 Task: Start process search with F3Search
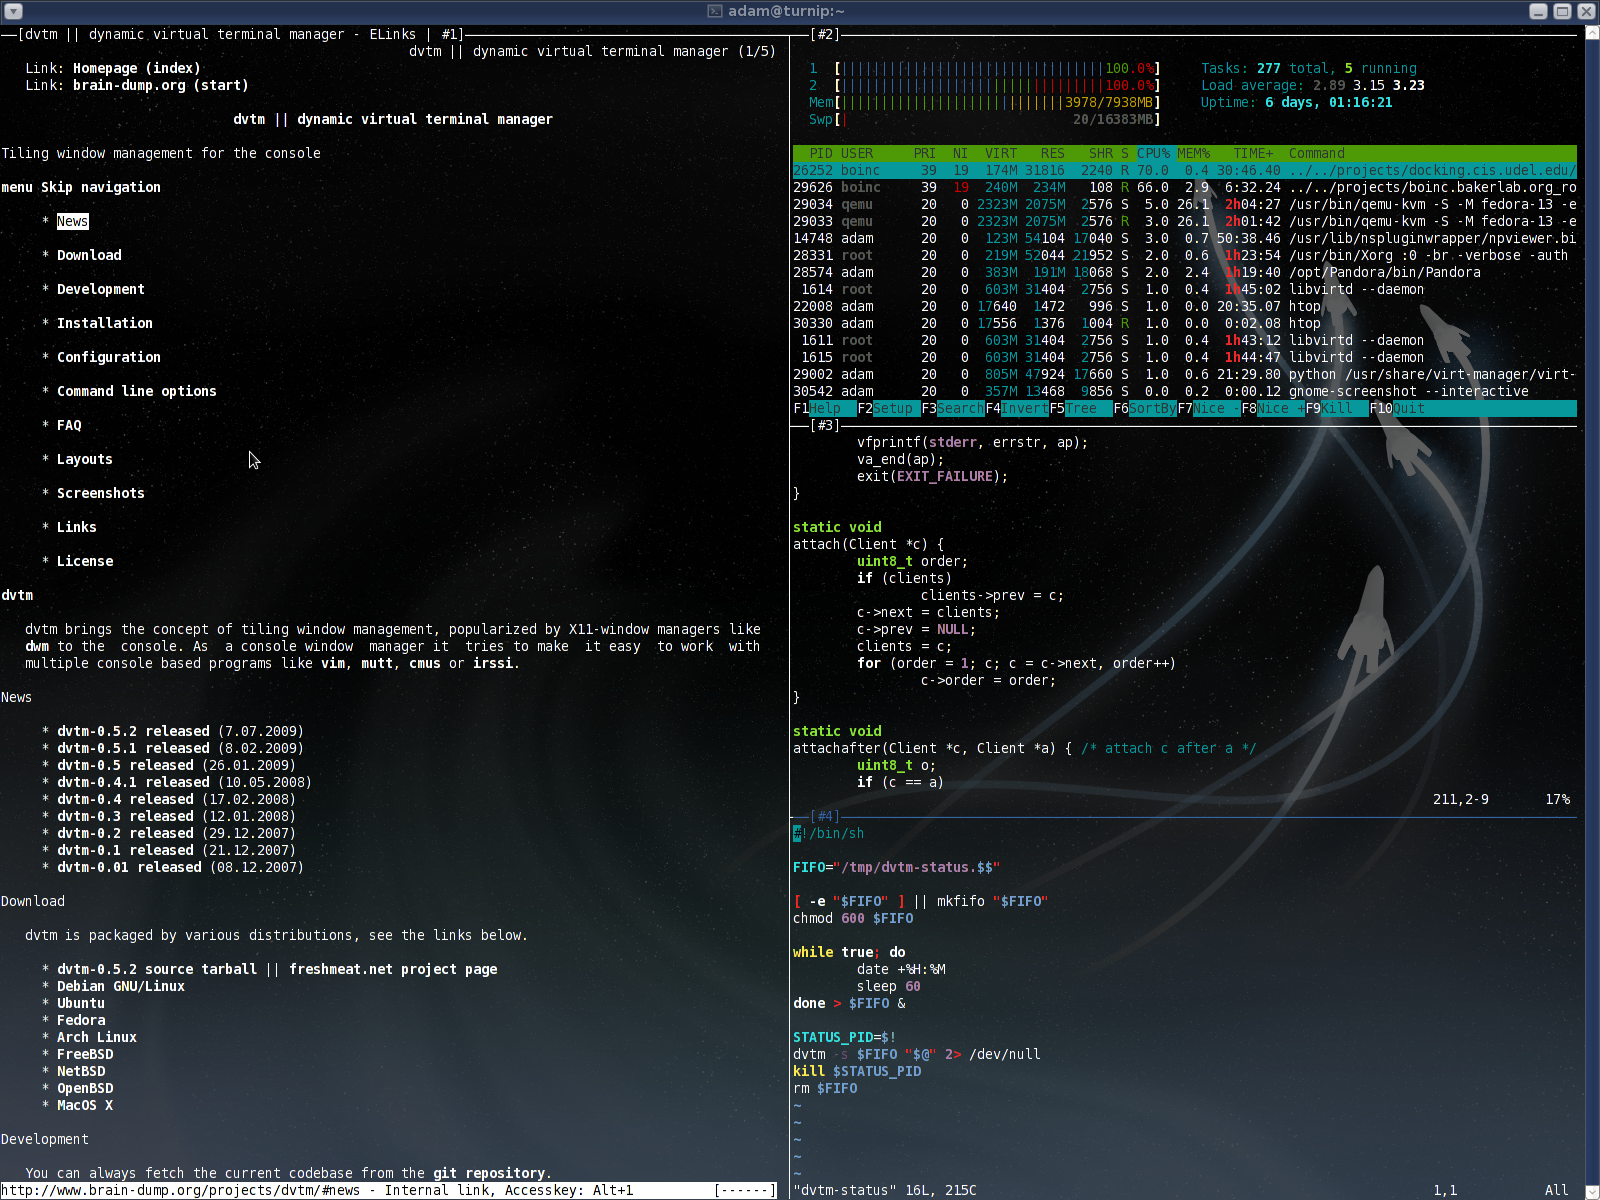click(x=955, y=408)
